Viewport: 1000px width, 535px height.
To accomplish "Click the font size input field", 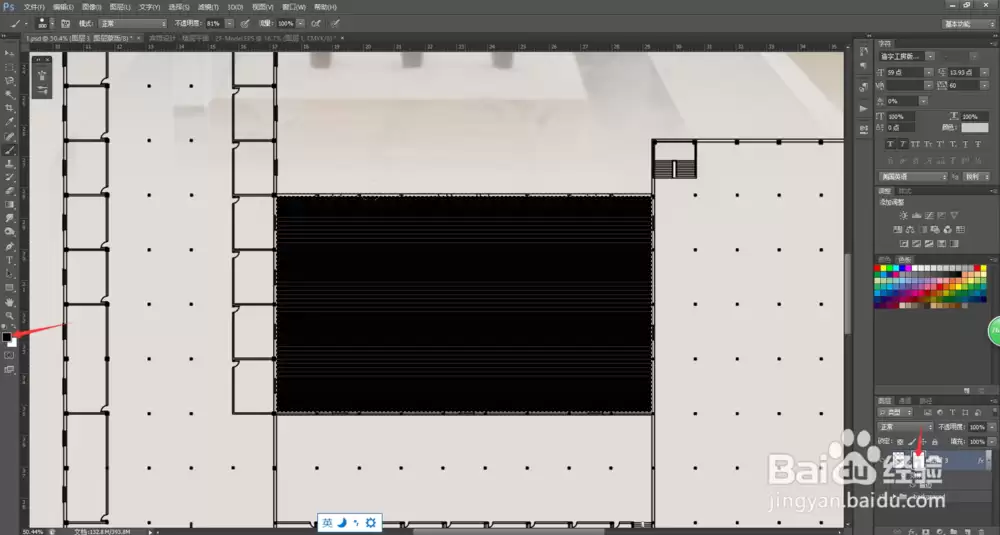I will (x=906, y=73).
